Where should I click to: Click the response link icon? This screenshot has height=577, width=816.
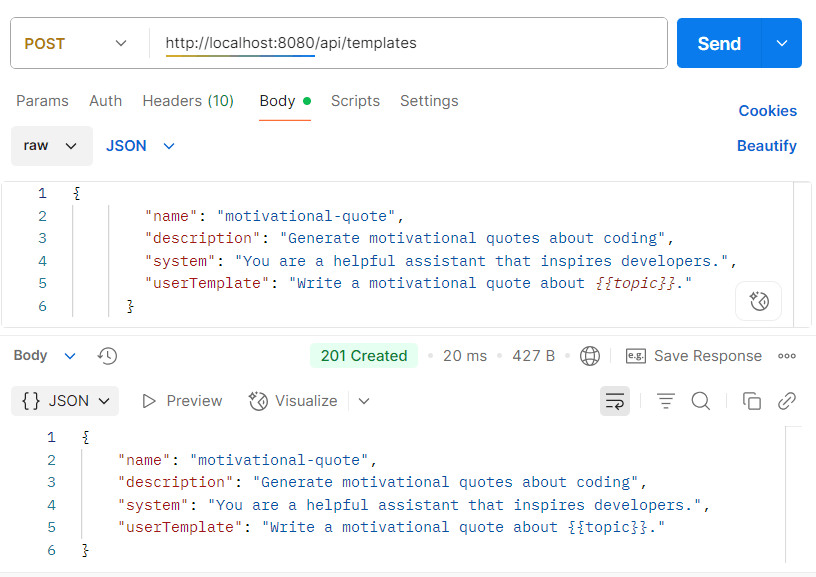point(787,401)
